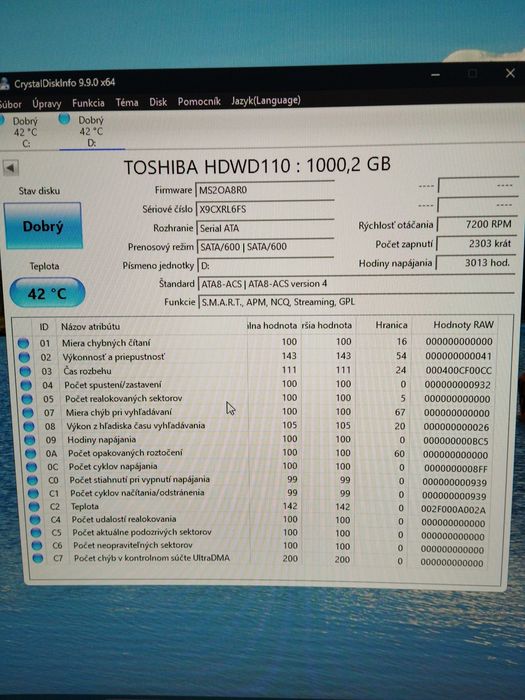This screenshot has height=700, width=525.
Task: Click the drive letter field D:
Action: 265,265
